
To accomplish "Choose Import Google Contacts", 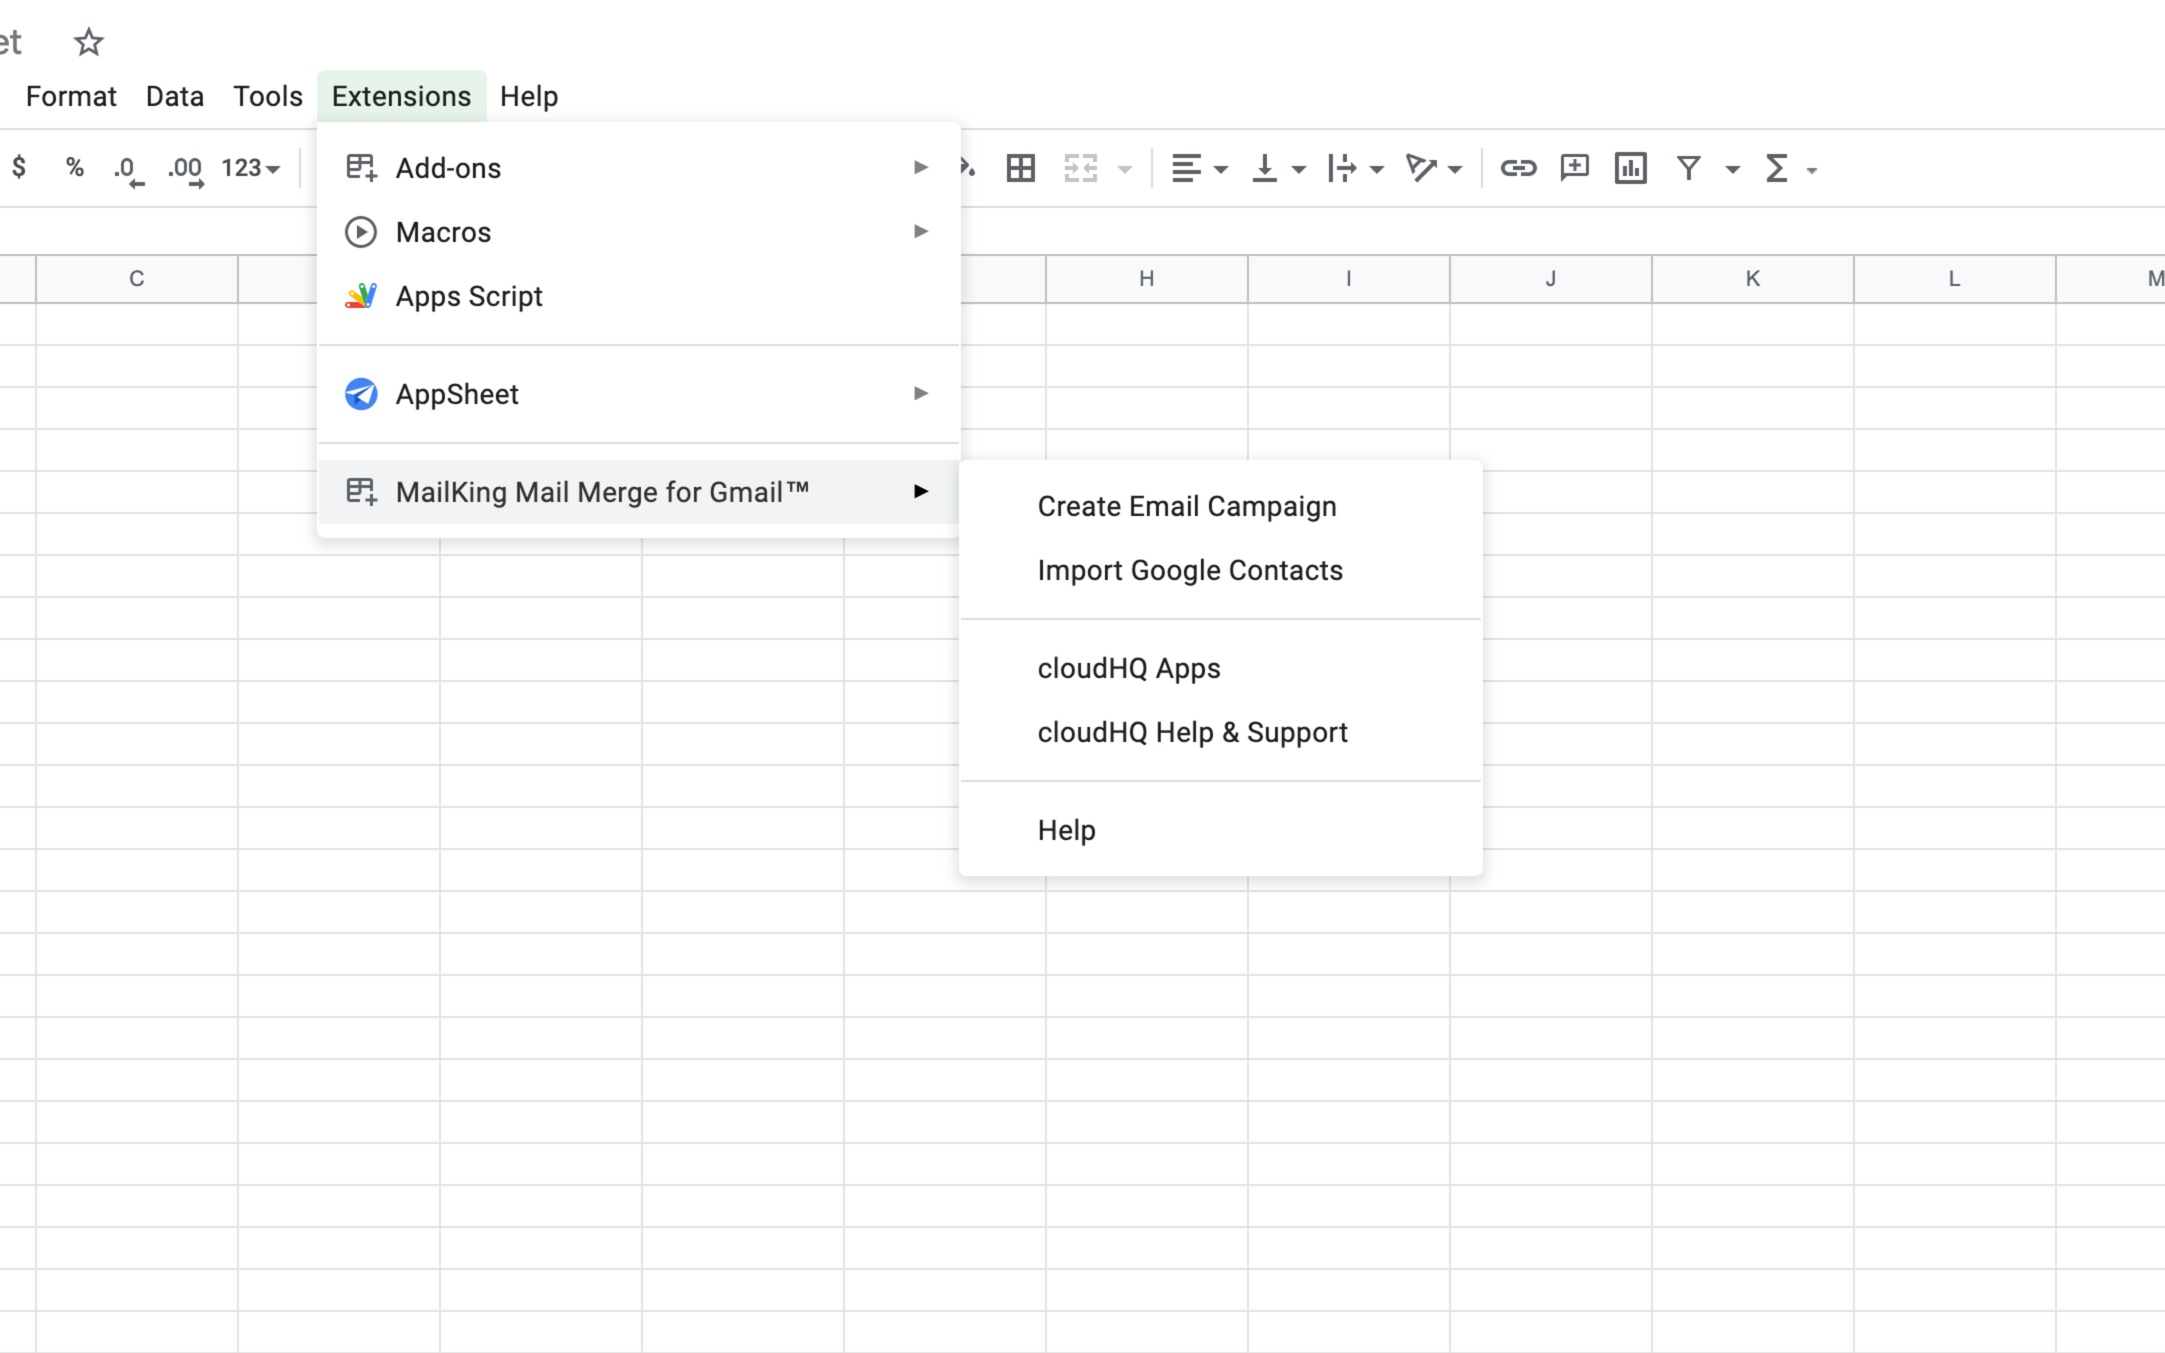I will [x=1220, y=570].
